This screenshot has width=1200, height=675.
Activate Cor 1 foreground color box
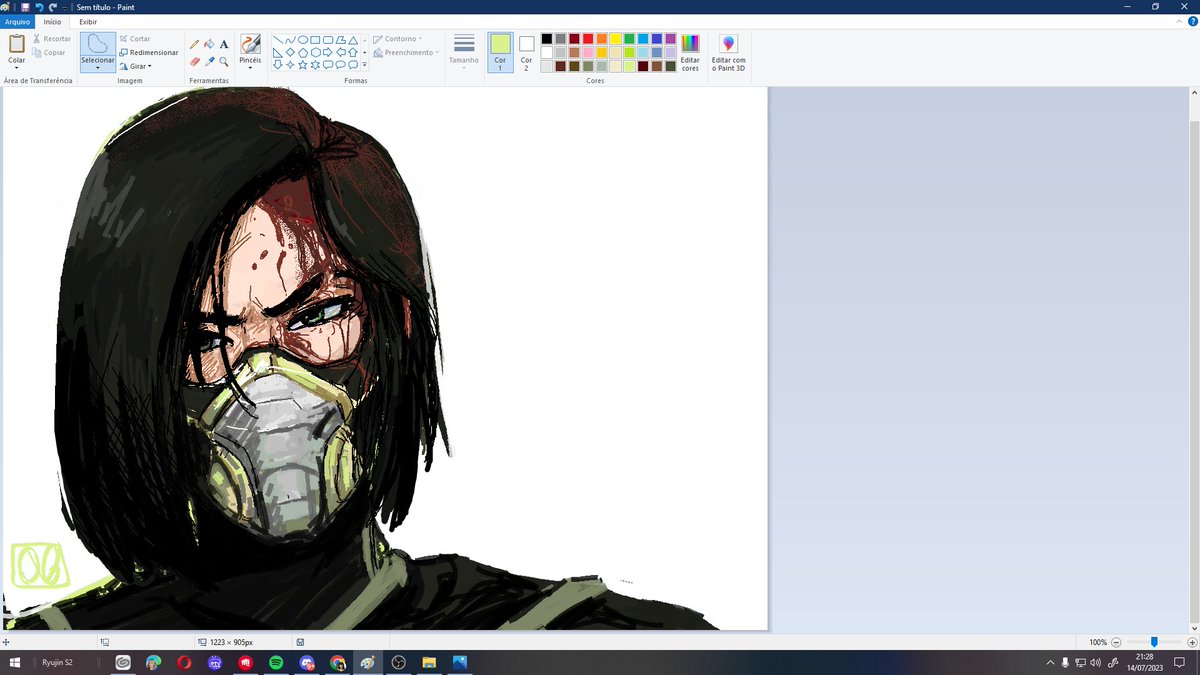500,52
